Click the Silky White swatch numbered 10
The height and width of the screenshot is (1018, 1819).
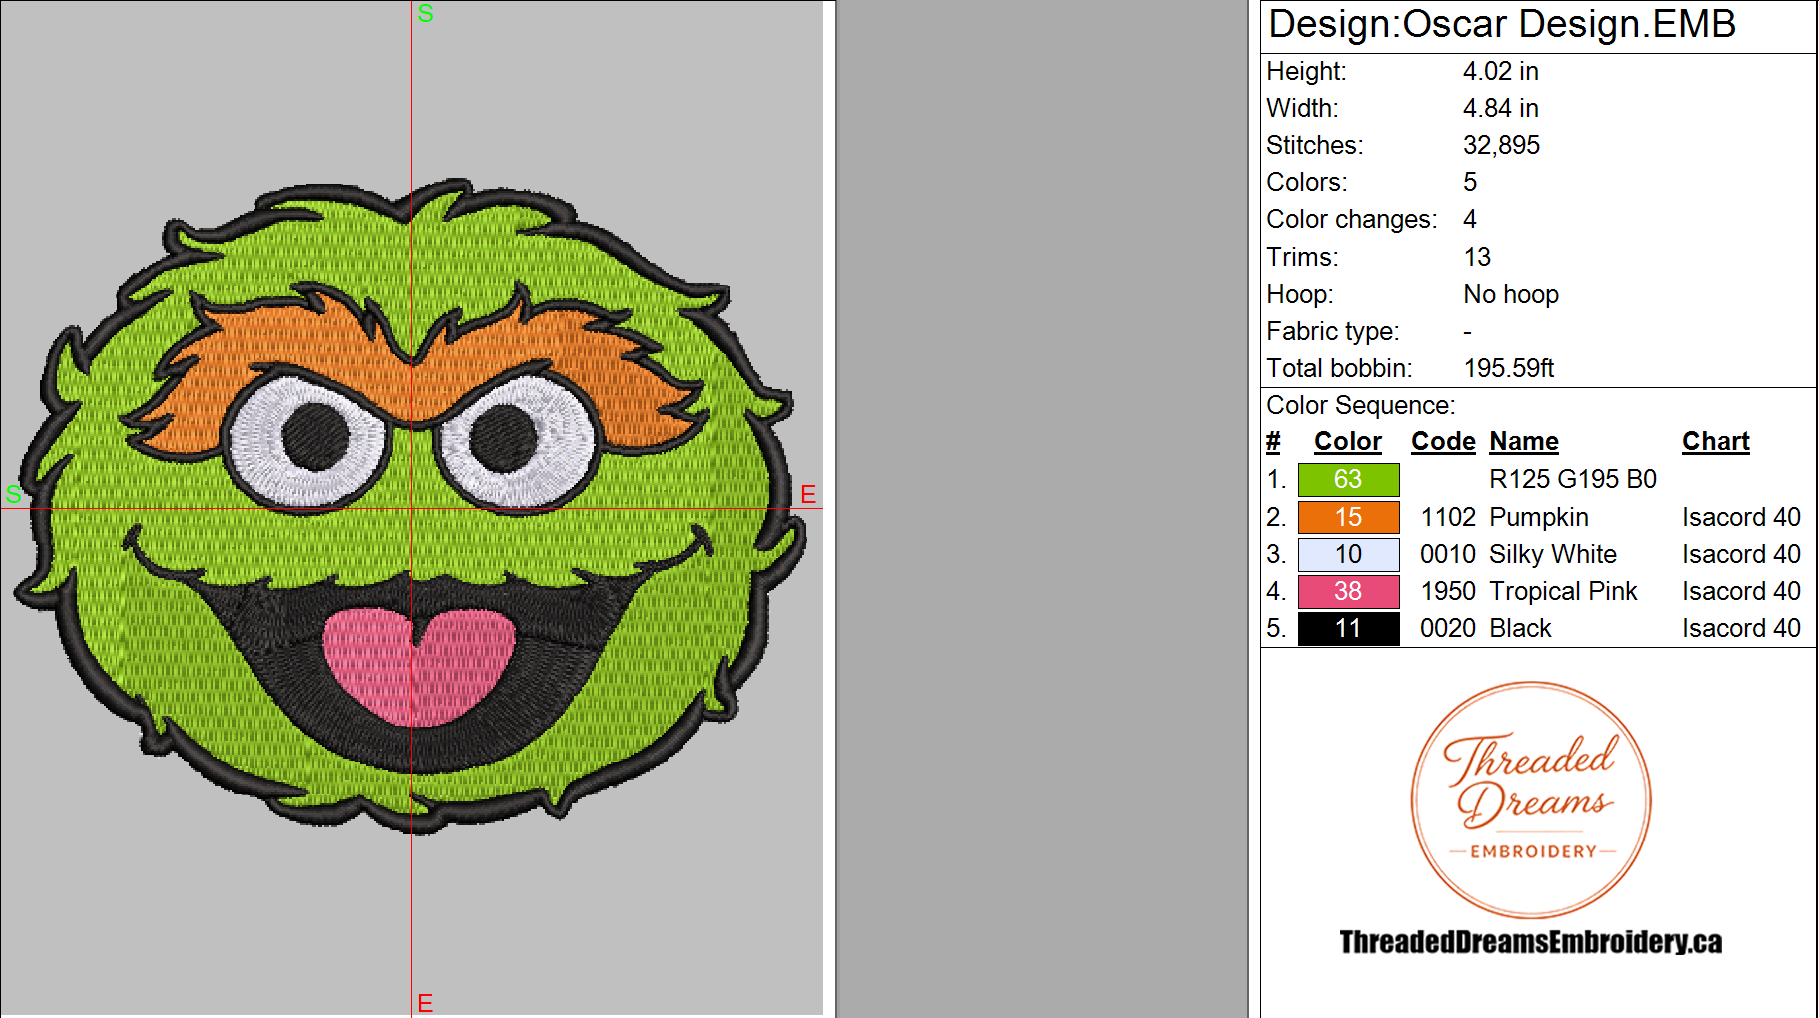click(1348, 554)
